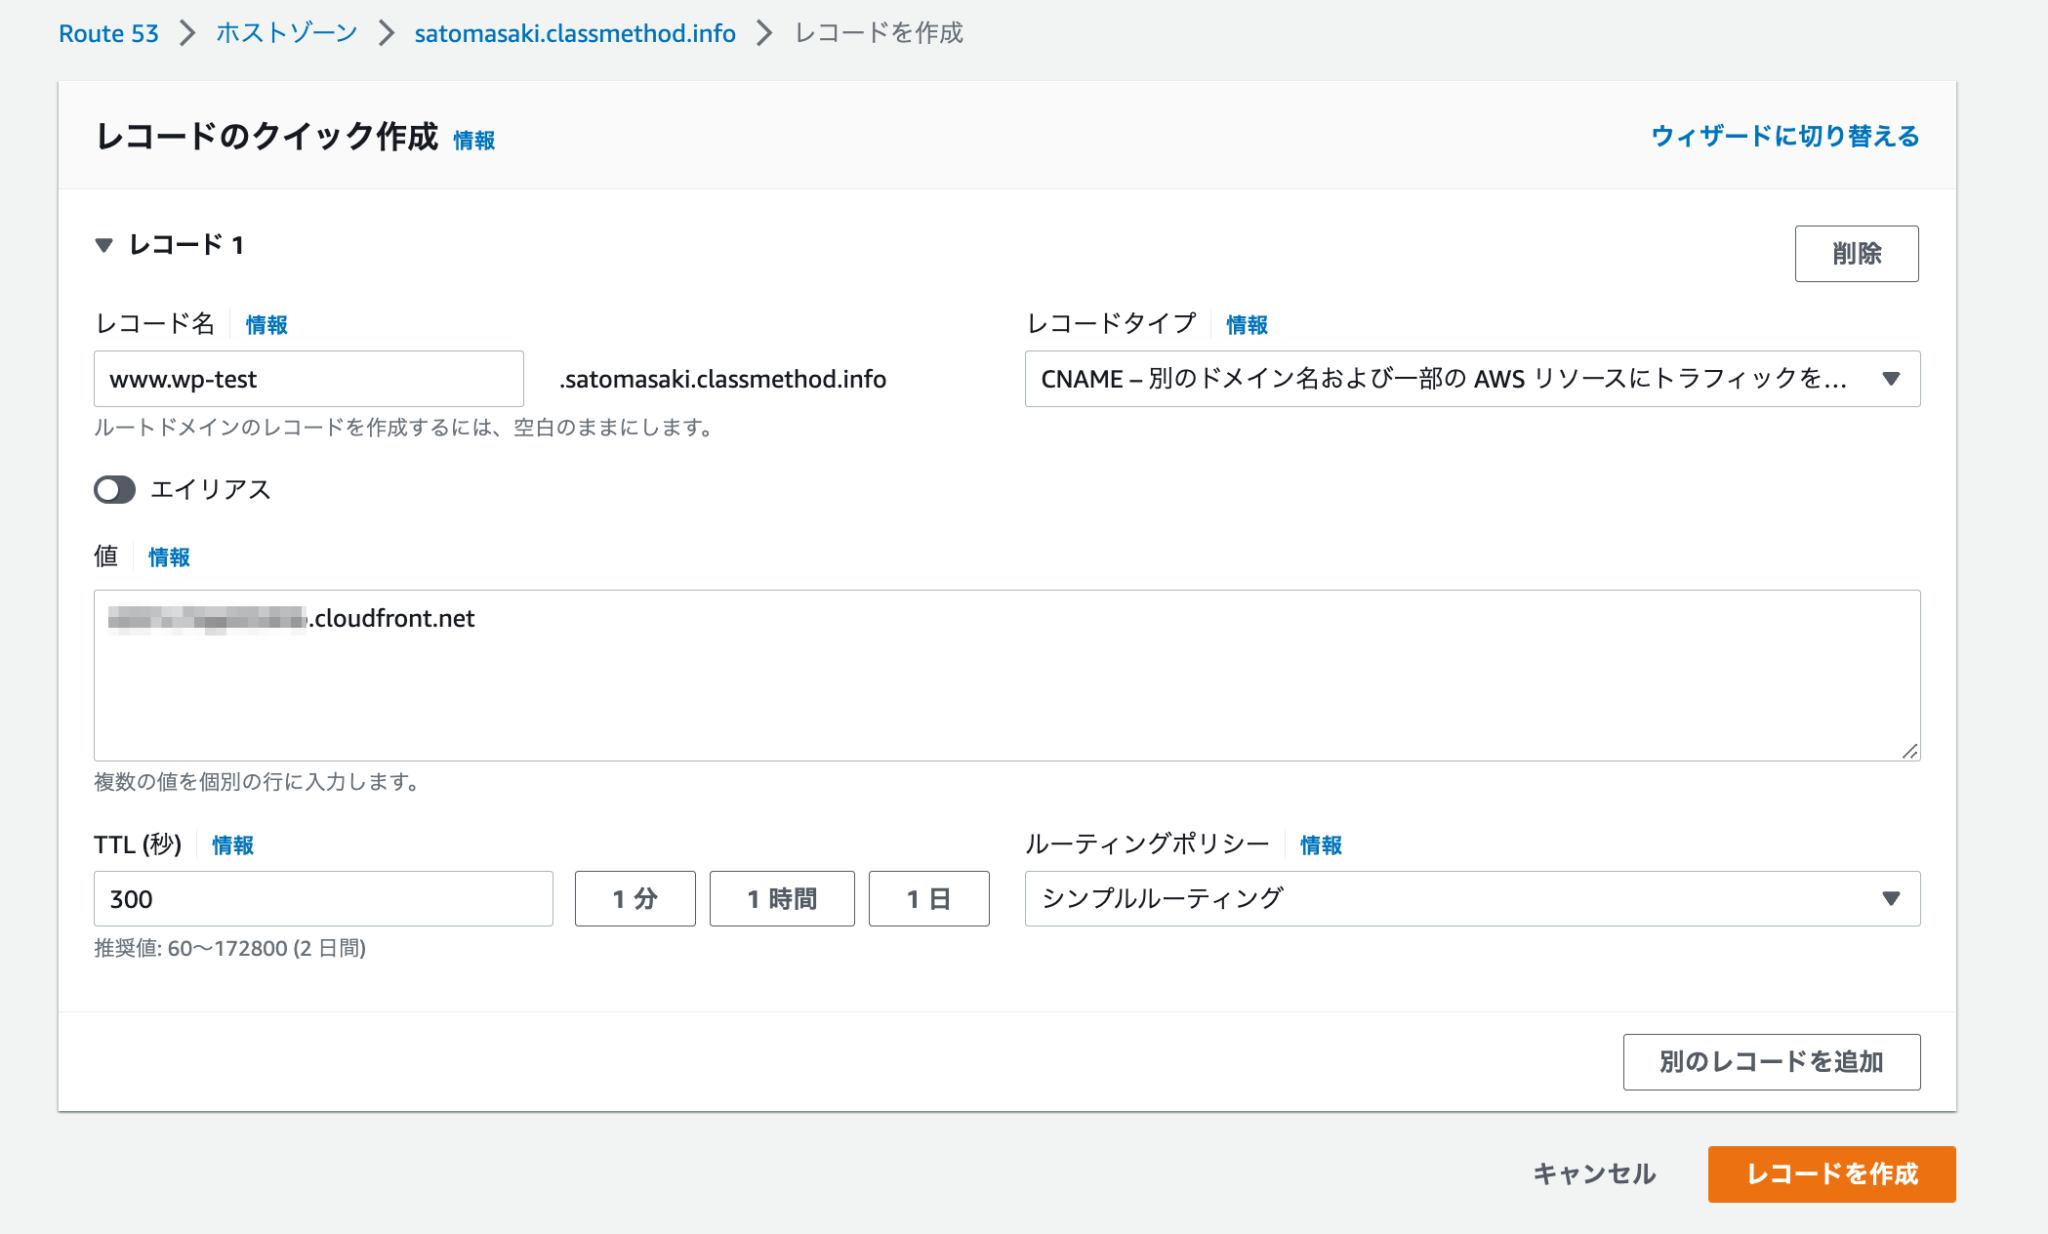Open ホストゾーン from breadcrumb

[x=283, y=32]
